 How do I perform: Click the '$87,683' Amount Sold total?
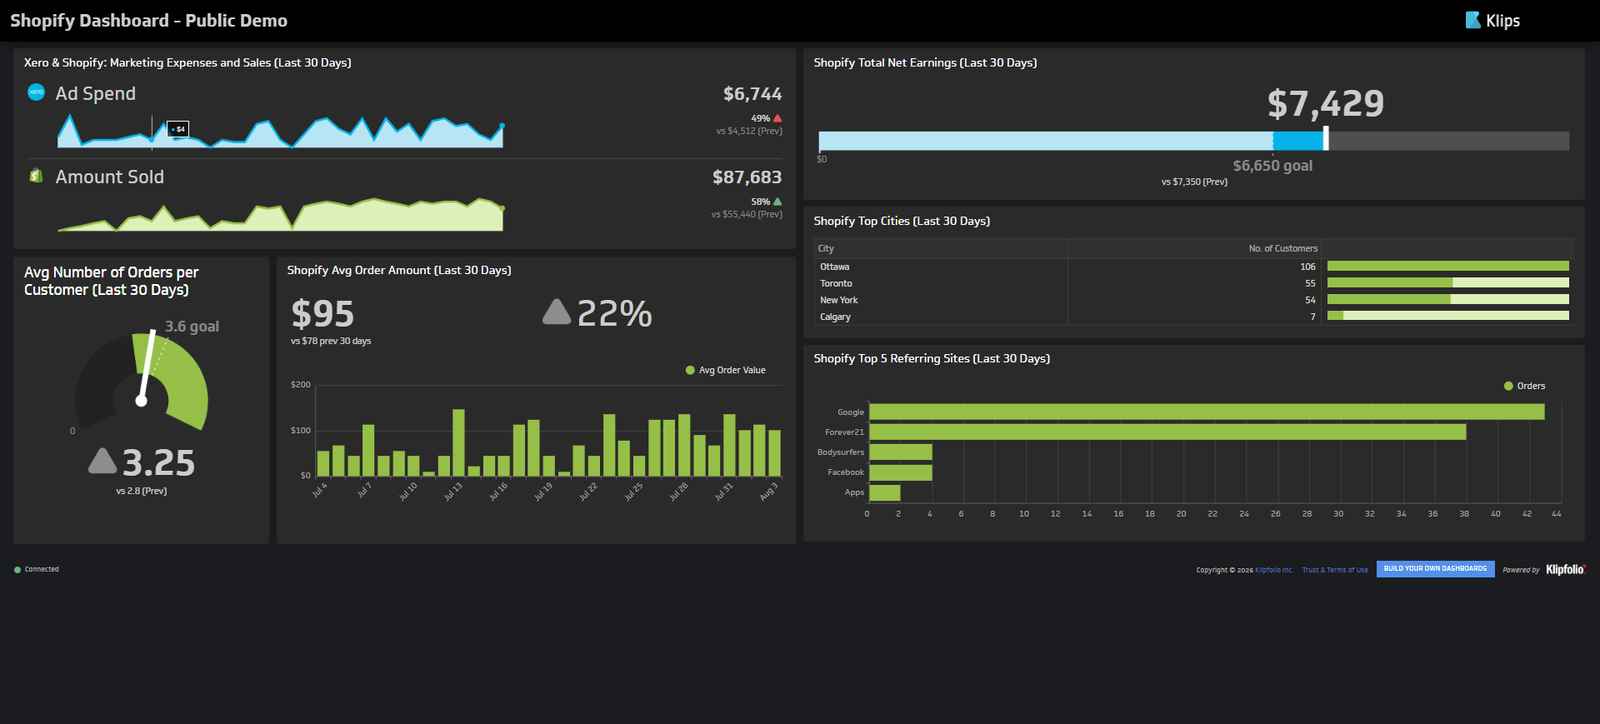(747, 177)
